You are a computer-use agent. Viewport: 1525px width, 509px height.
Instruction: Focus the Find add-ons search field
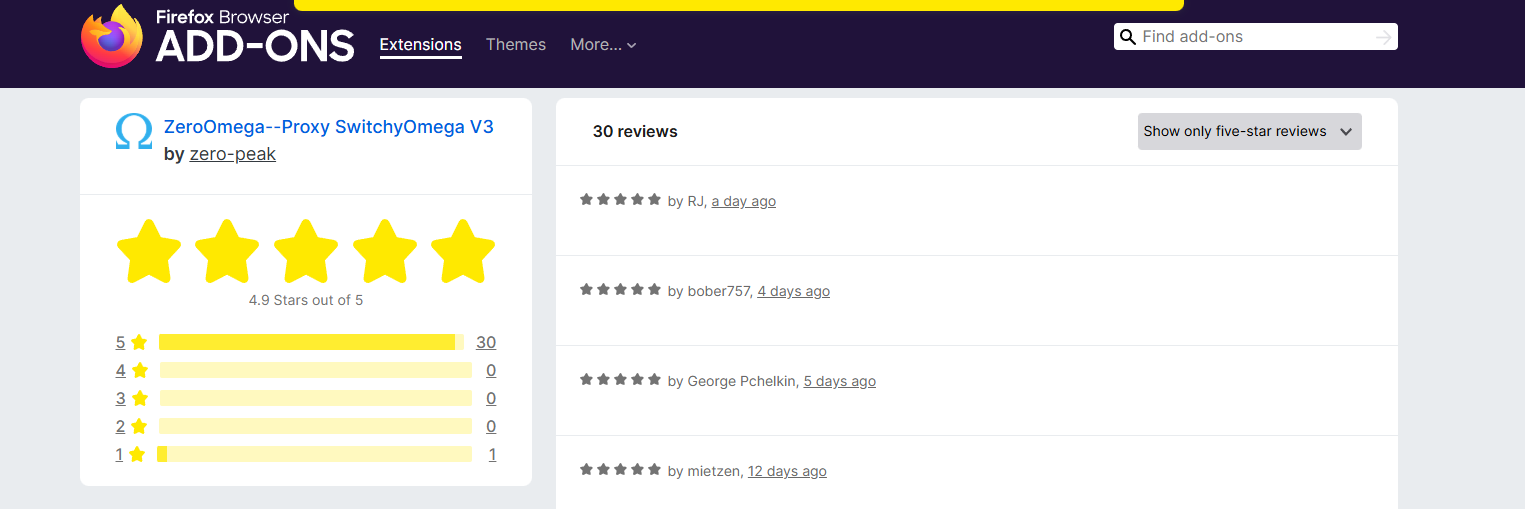[1256, 37]
